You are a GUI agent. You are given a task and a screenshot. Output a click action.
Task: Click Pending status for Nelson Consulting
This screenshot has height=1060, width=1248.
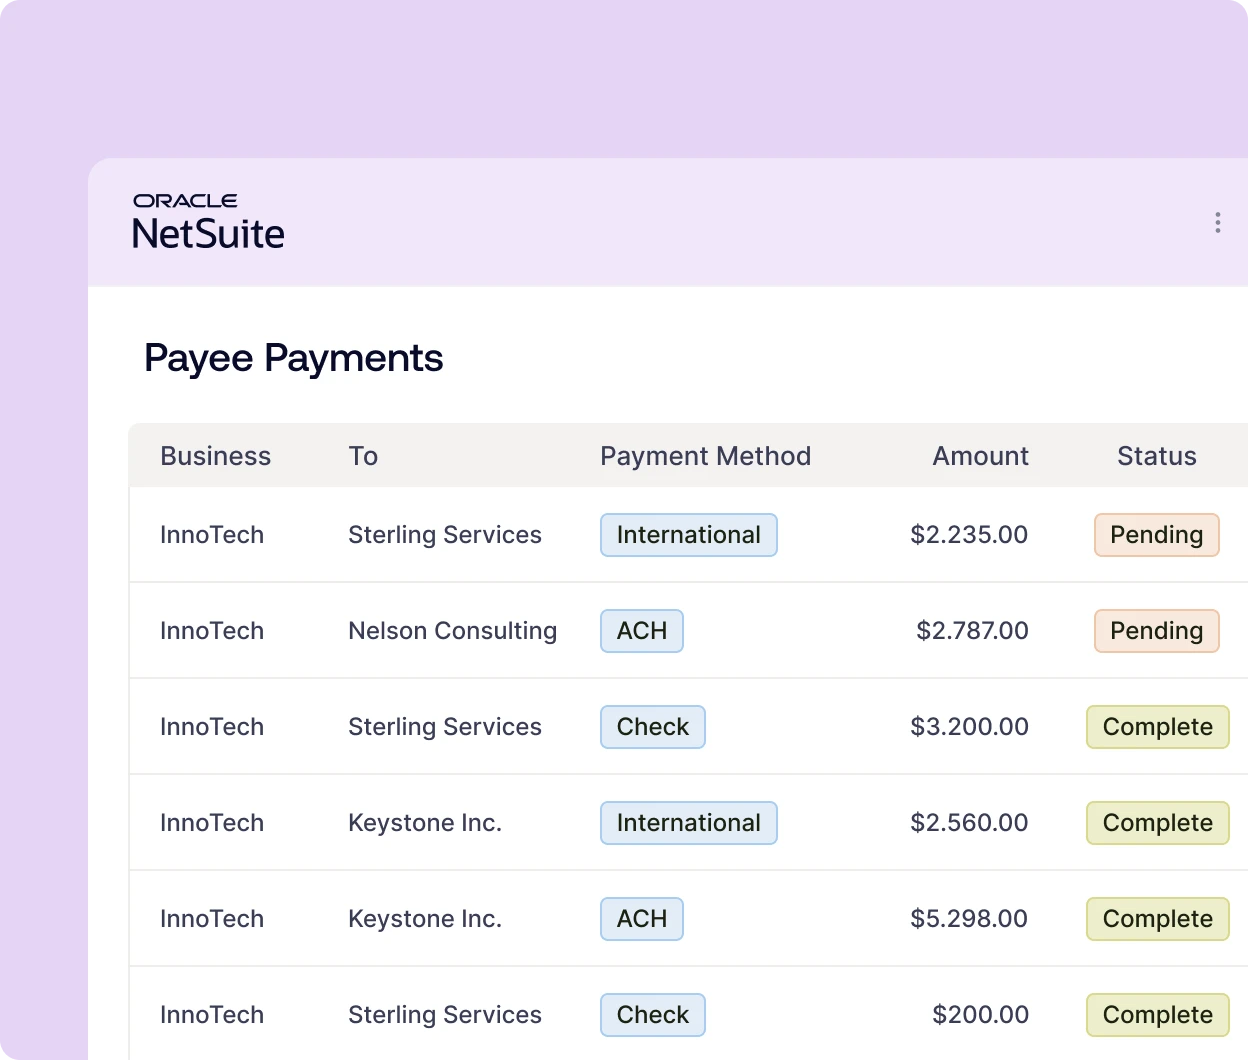pyautogui.click(x=1156, y=631)
